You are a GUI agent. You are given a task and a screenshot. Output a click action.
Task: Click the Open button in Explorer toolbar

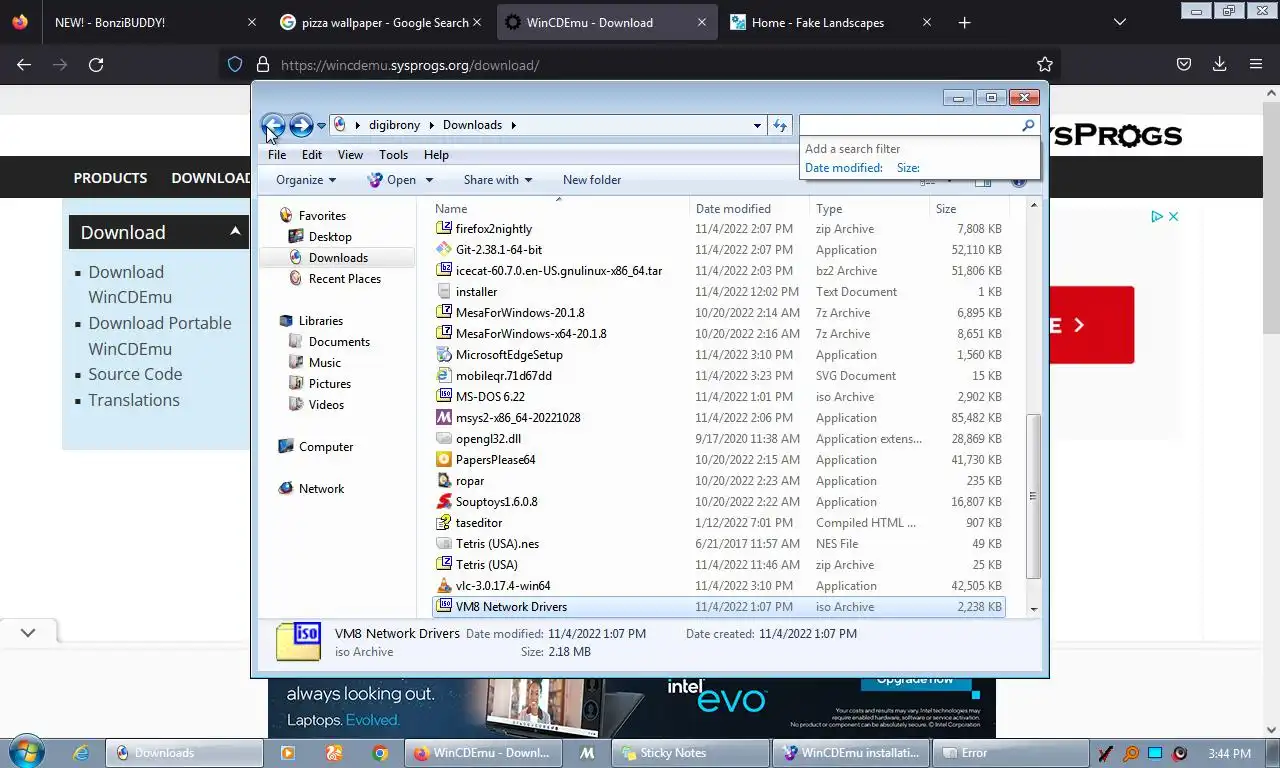coord(392,180)
